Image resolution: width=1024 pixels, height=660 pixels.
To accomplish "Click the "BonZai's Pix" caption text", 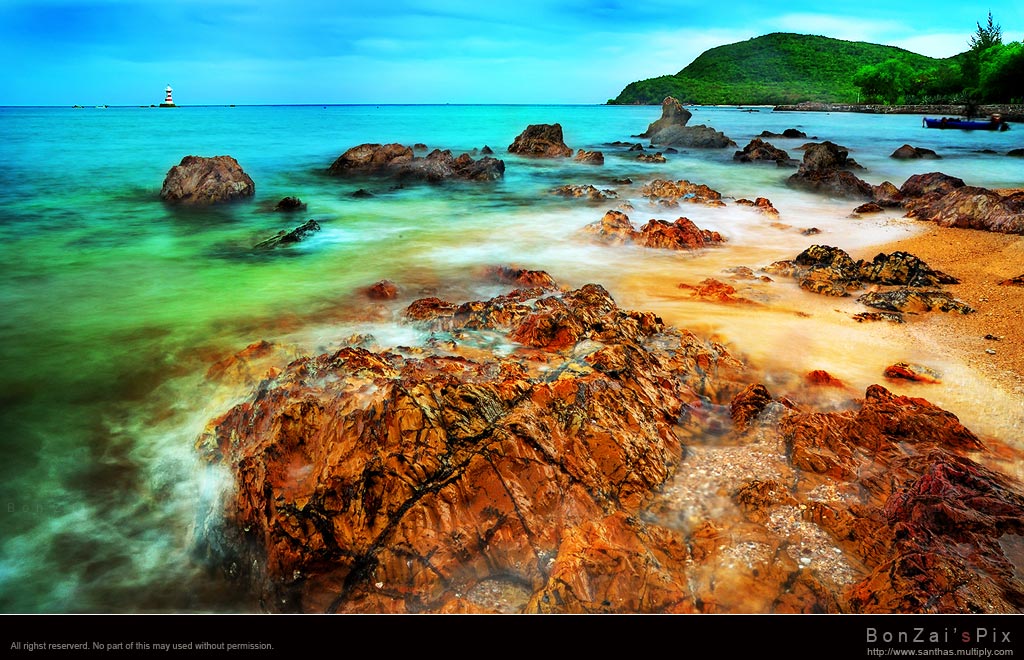I will (938, 635).
